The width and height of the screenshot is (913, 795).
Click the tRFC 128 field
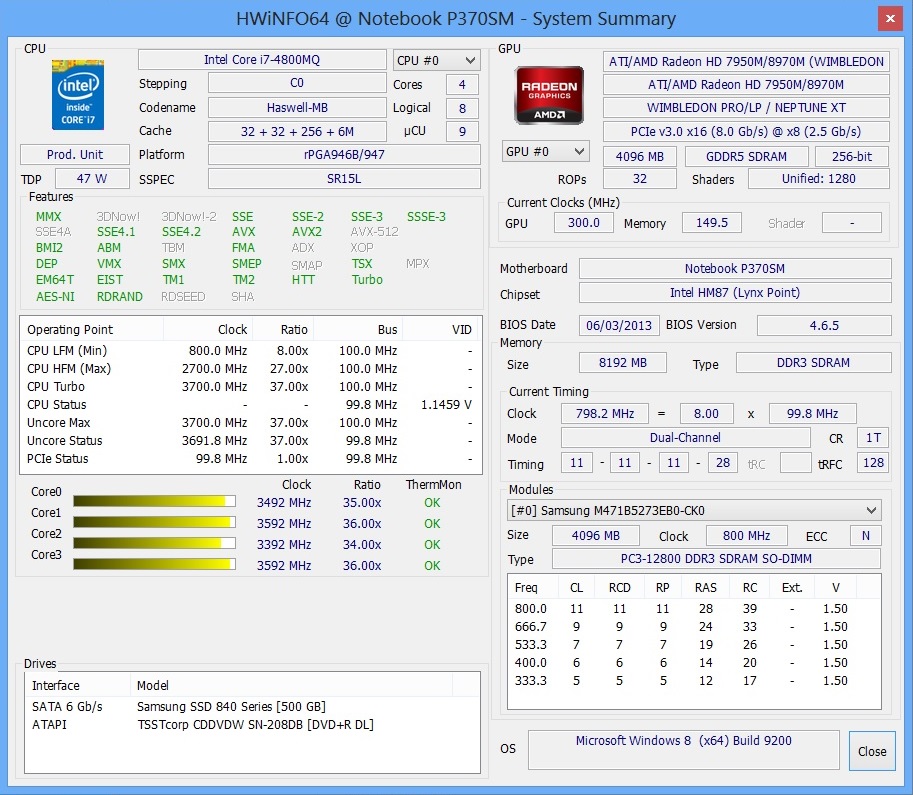(x=873, y=463)
